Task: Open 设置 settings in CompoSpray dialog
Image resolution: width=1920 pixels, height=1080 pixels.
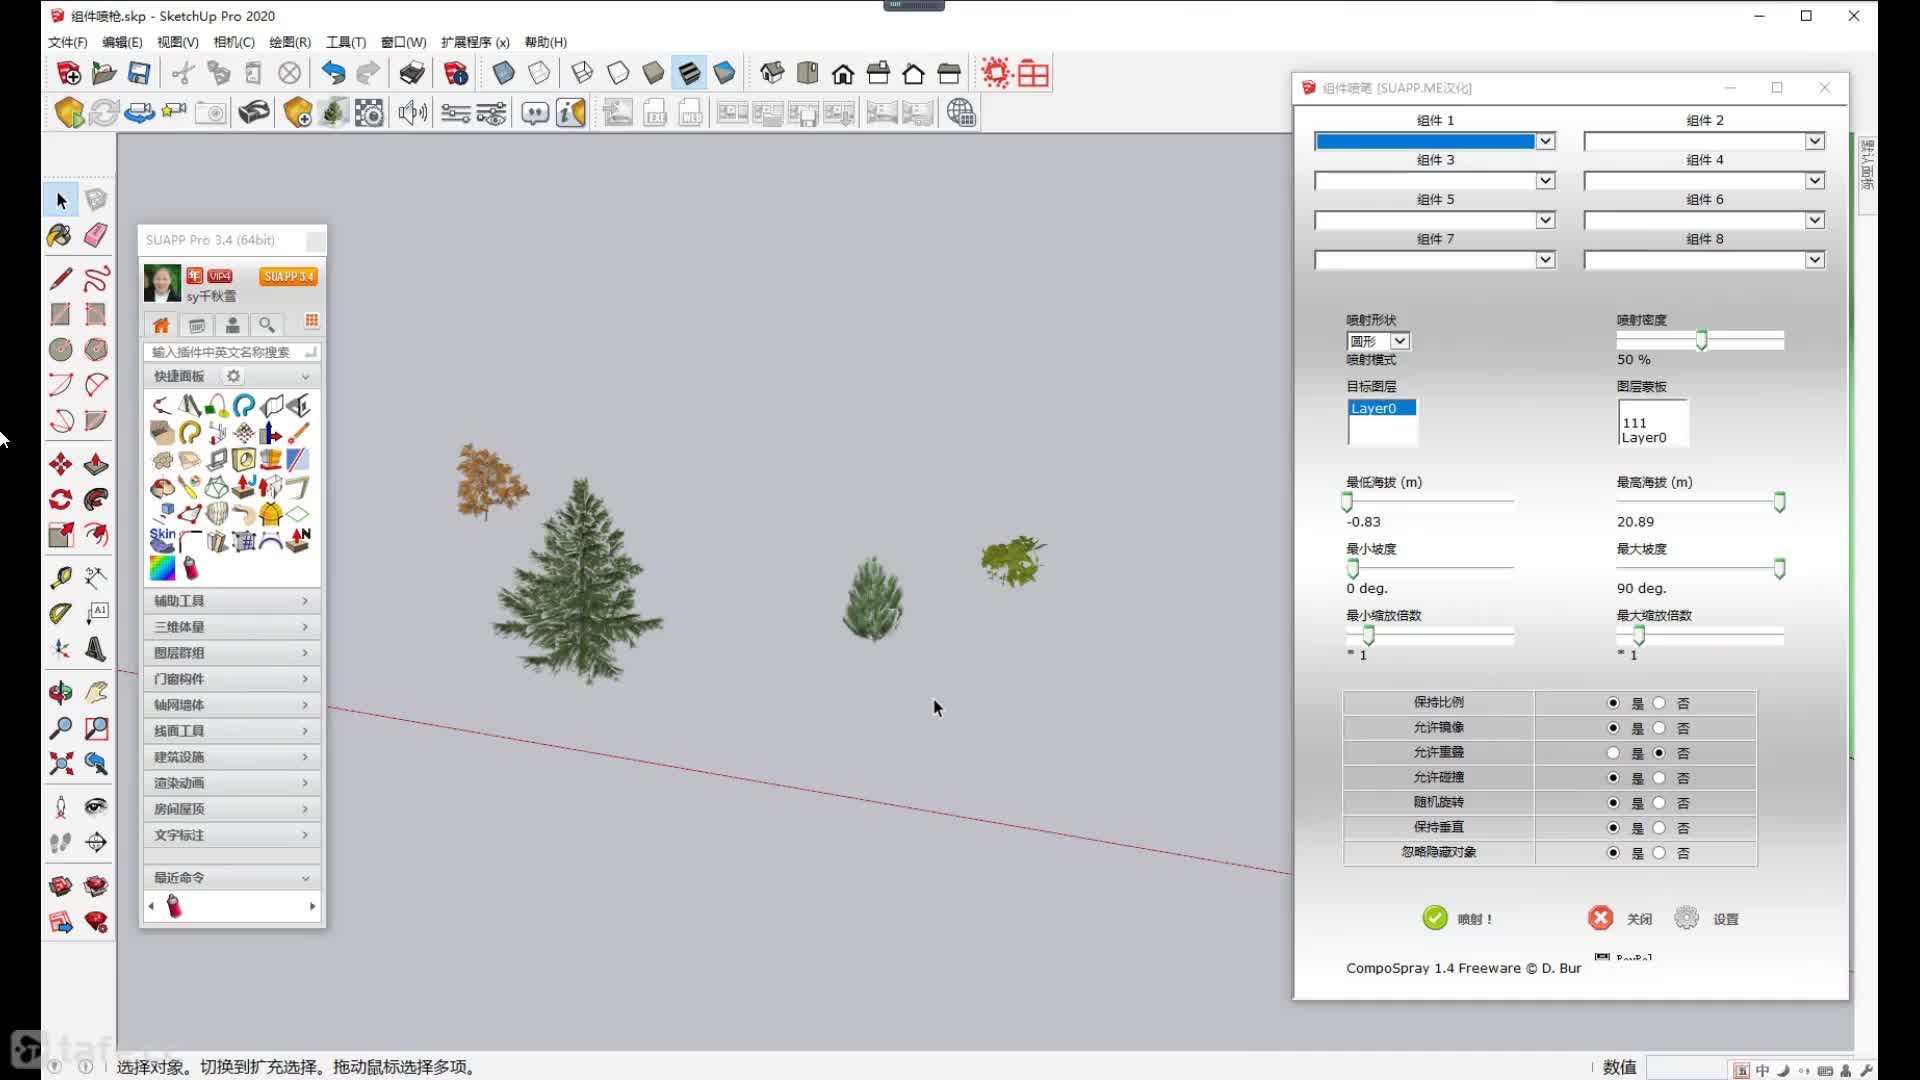Action: 1707,918
